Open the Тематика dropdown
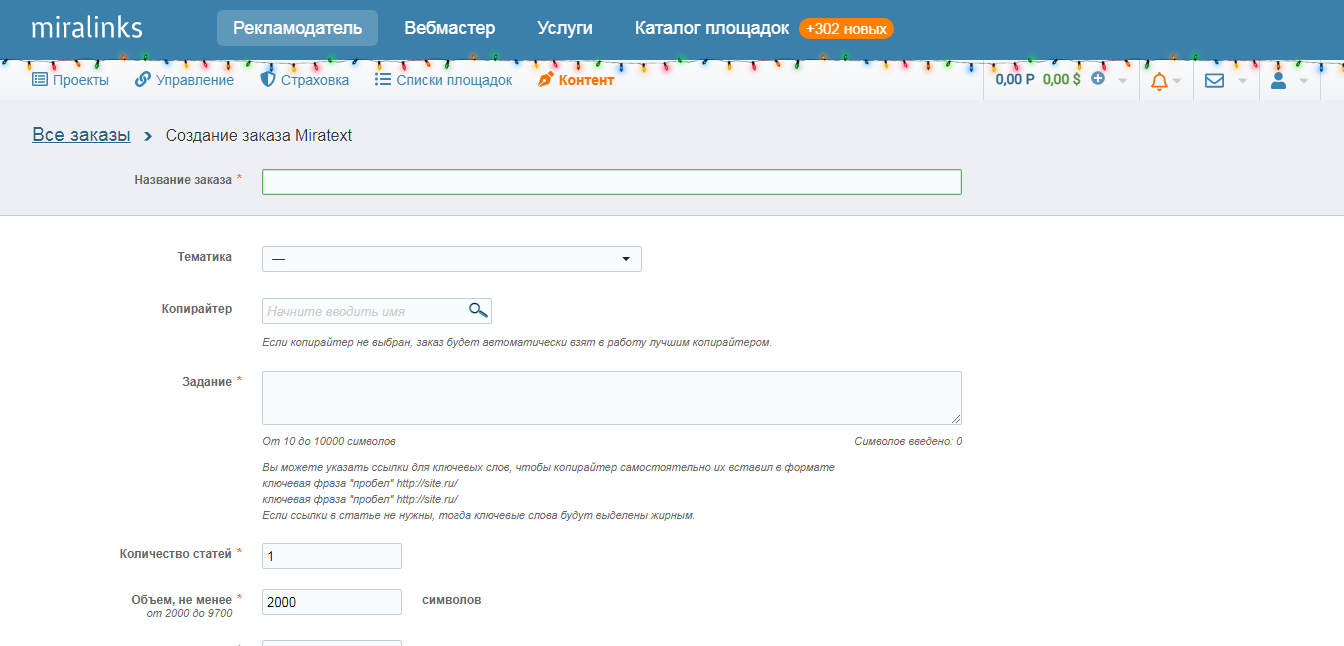 (x=451, y=259)
